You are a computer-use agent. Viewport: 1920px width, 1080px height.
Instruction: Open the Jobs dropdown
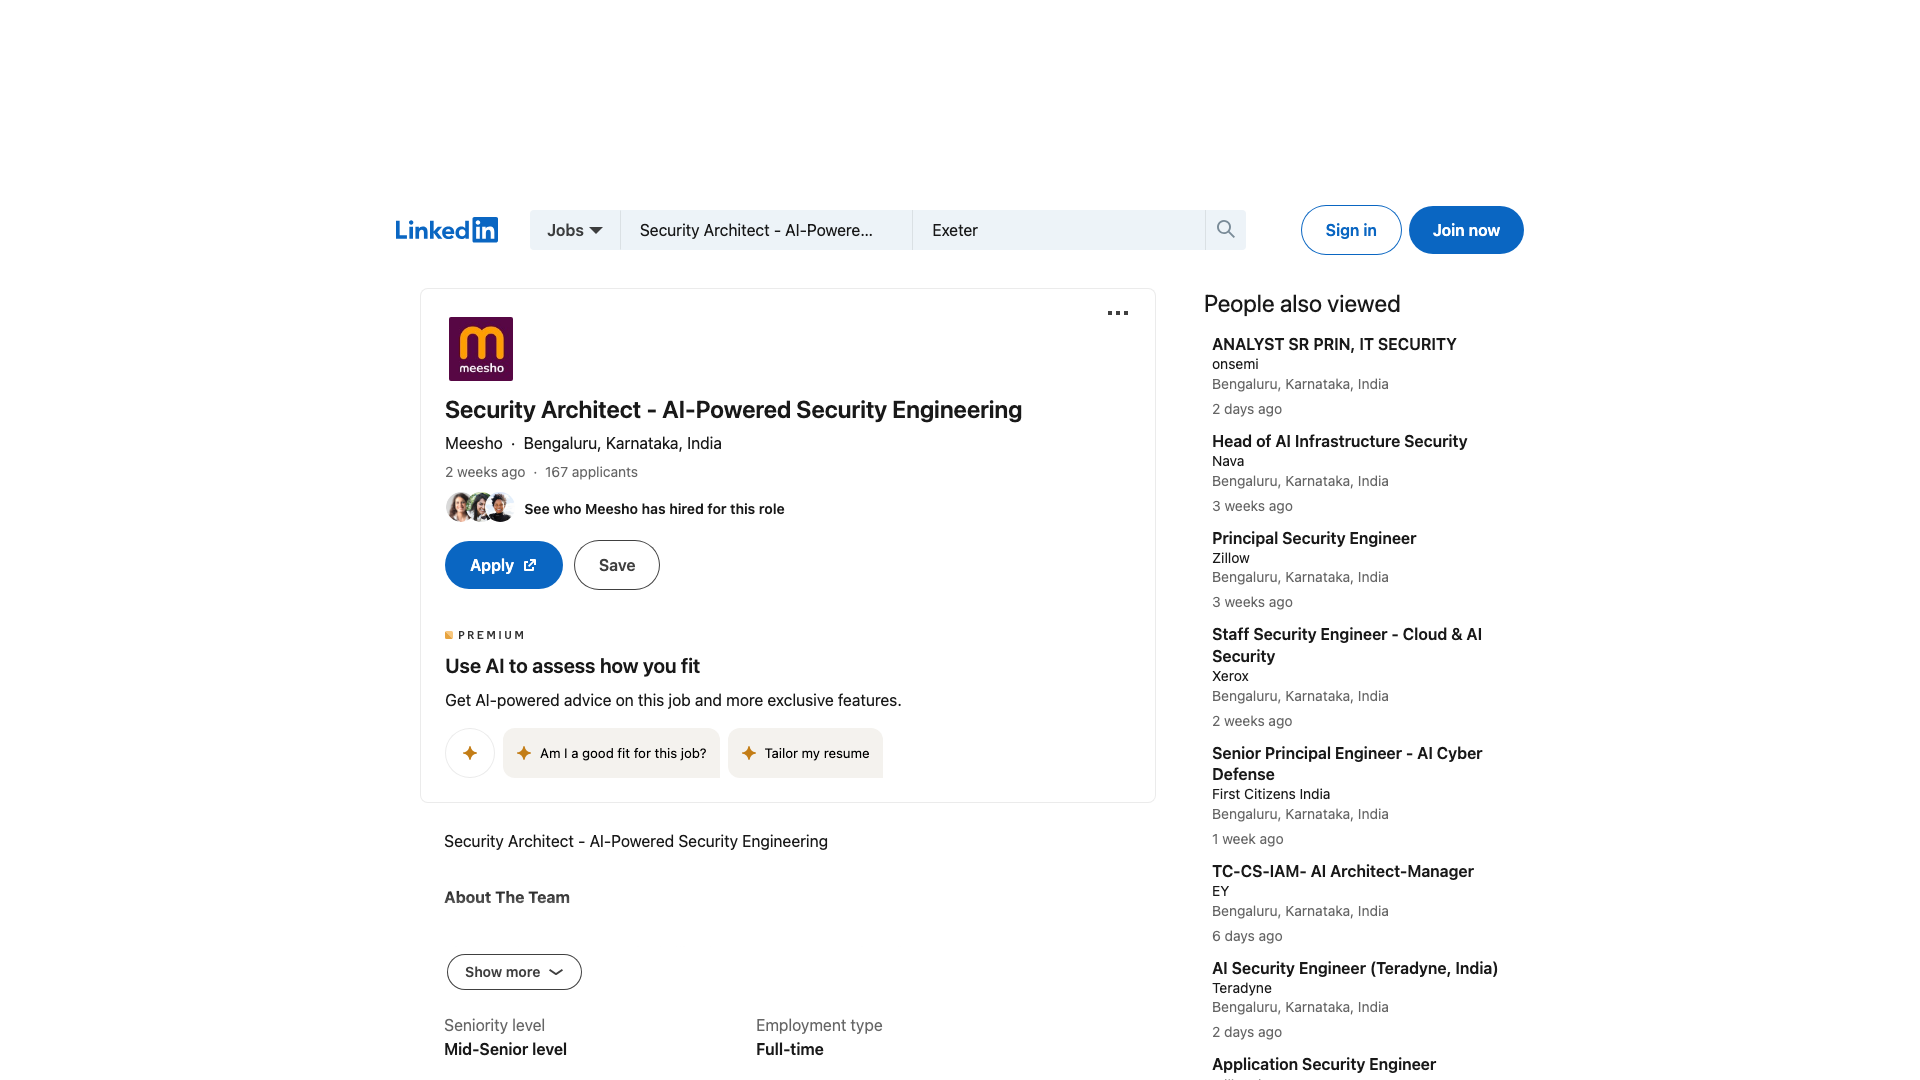coord(575,230)
